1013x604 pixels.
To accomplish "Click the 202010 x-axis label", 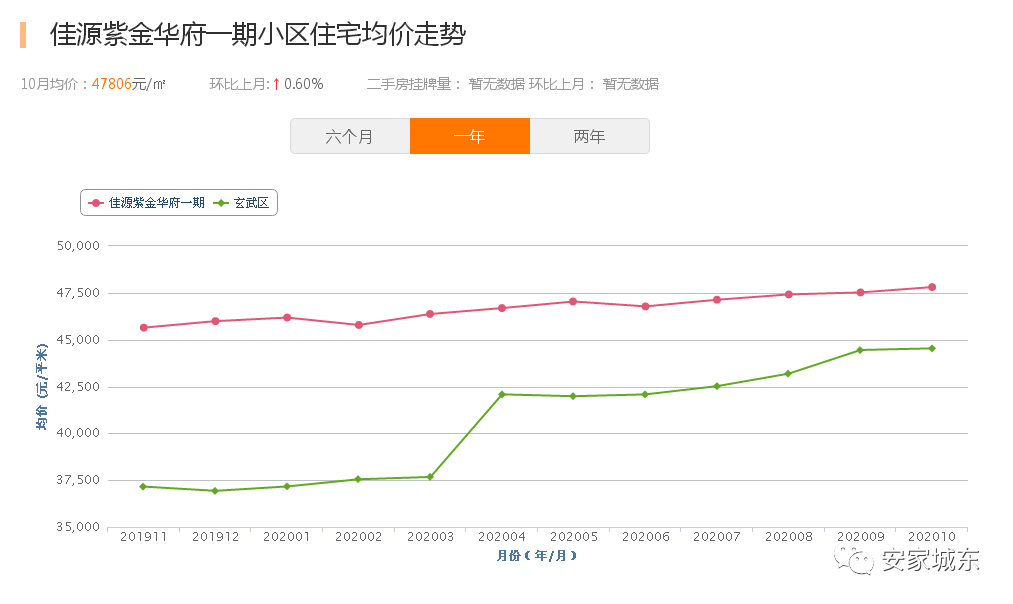I will pos(932,537).
